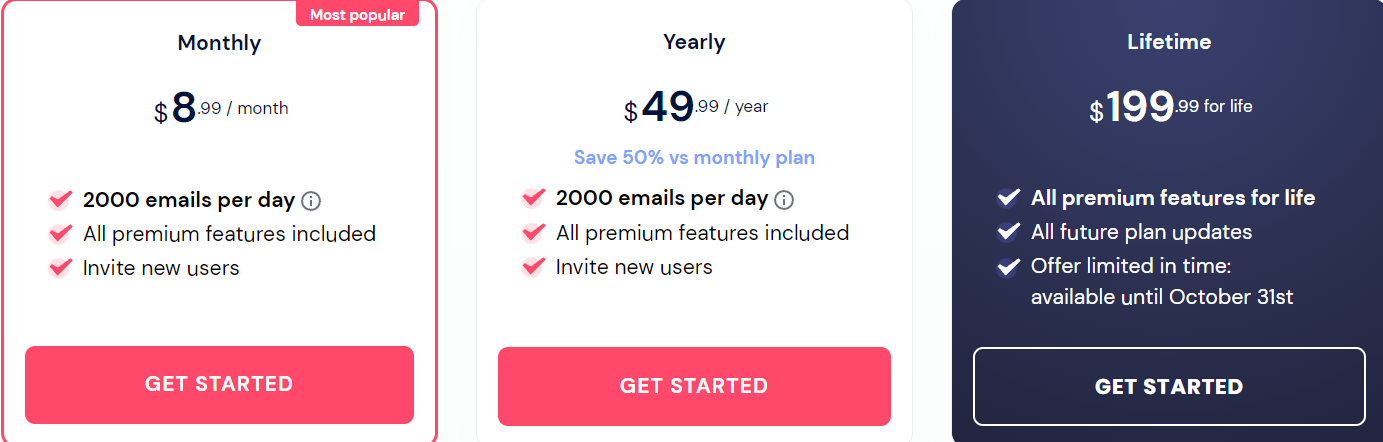Click Yearly plan 2000 emails checkmark icon
The image size is (1383, 442).
tap(534, 199)
